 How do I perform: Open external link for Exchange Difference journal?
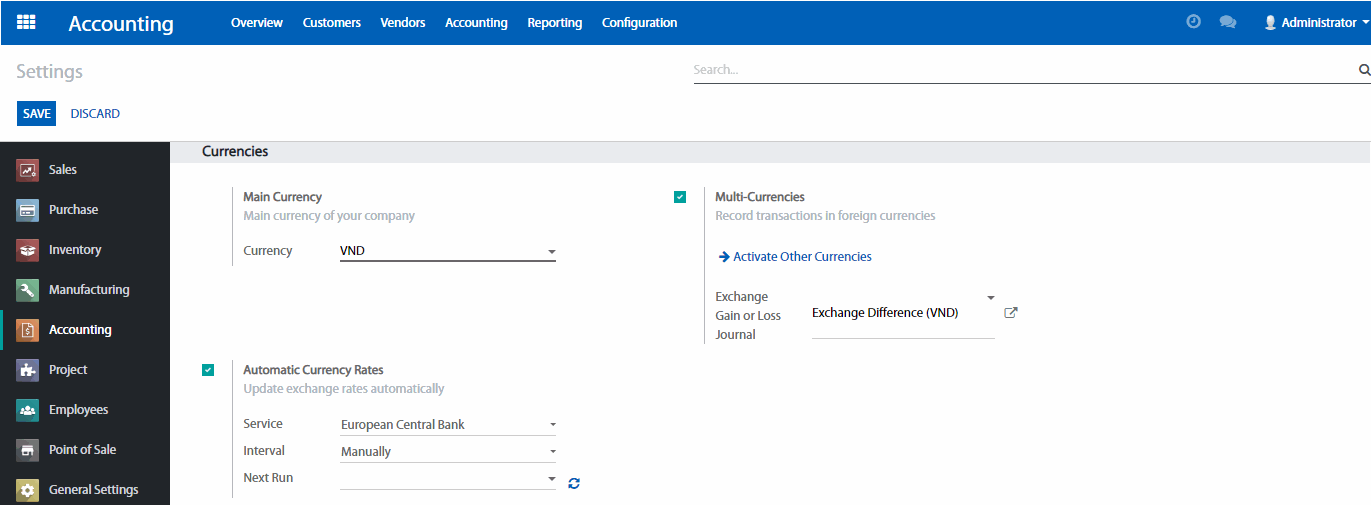[1010, 313]
